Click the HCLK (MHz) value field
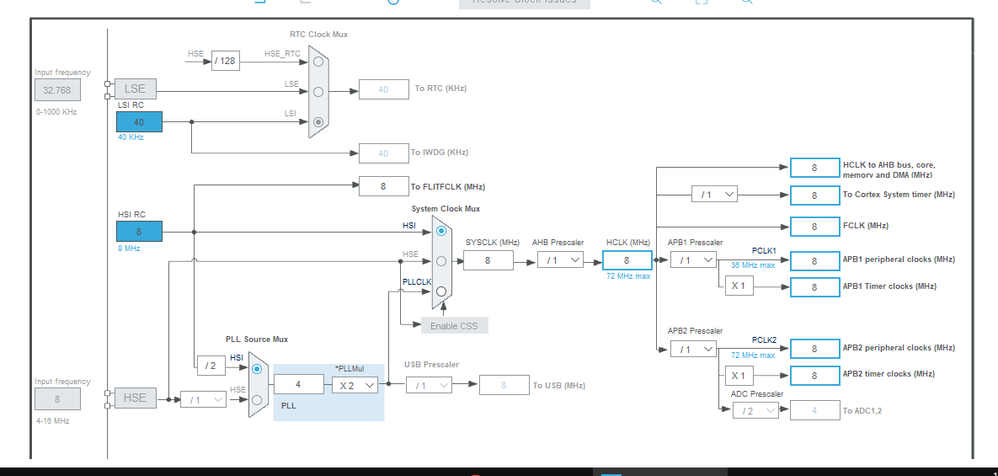 [x=627, y=260]
